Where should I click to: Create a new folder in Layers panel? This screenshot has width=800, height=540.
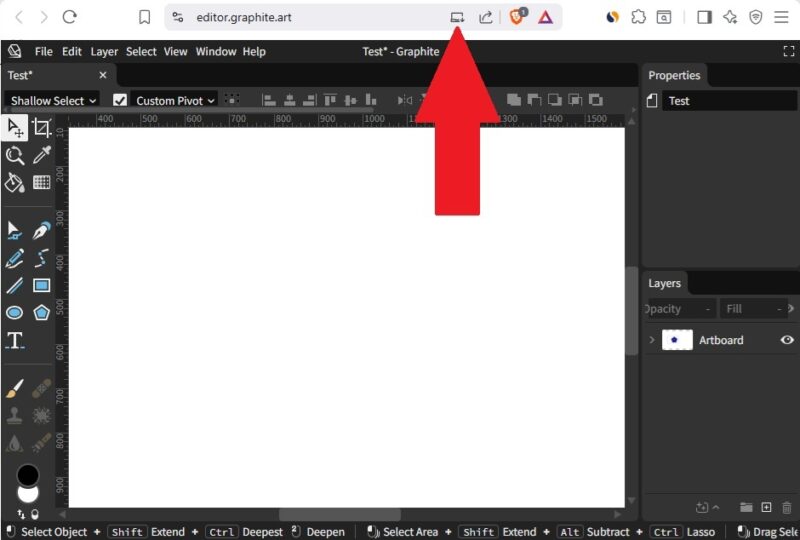point(746,507)
